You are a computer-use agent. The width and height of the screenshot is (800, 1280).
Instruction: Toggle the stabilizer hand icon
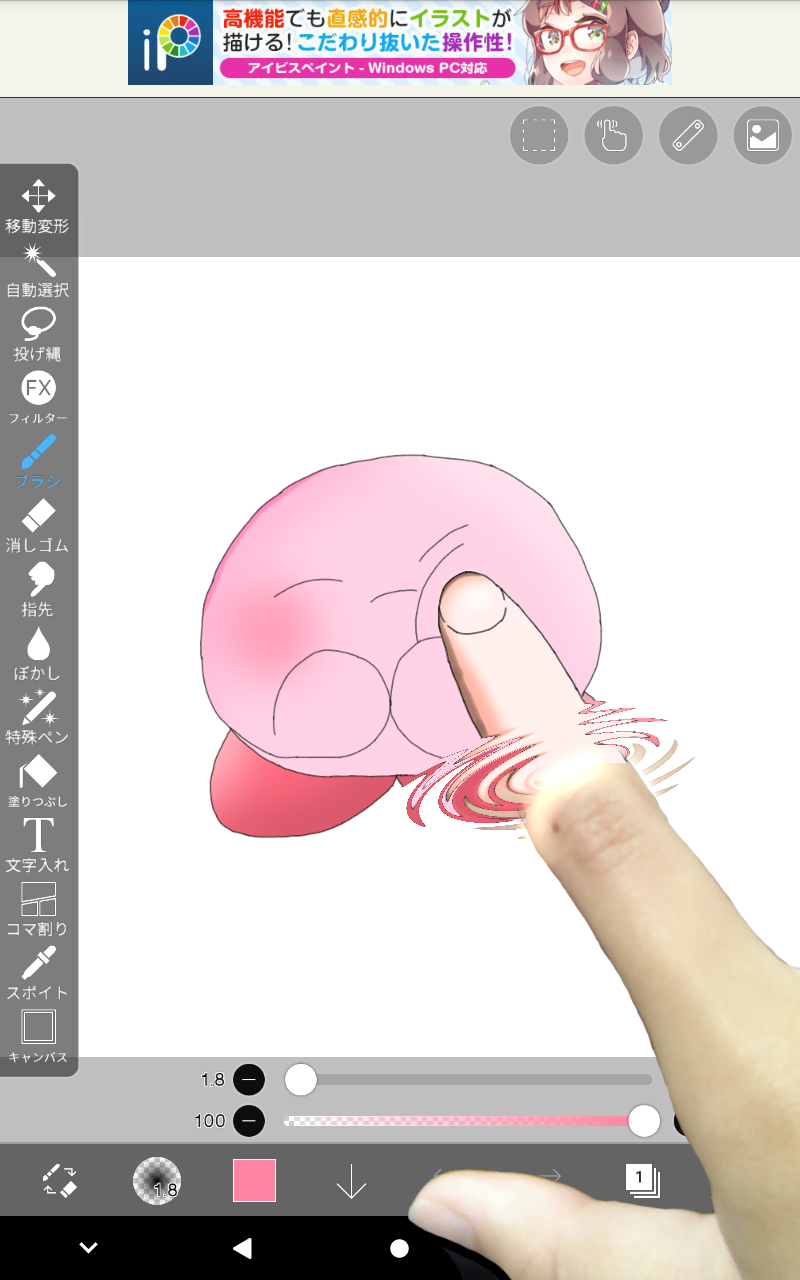[x=613, y=135]
